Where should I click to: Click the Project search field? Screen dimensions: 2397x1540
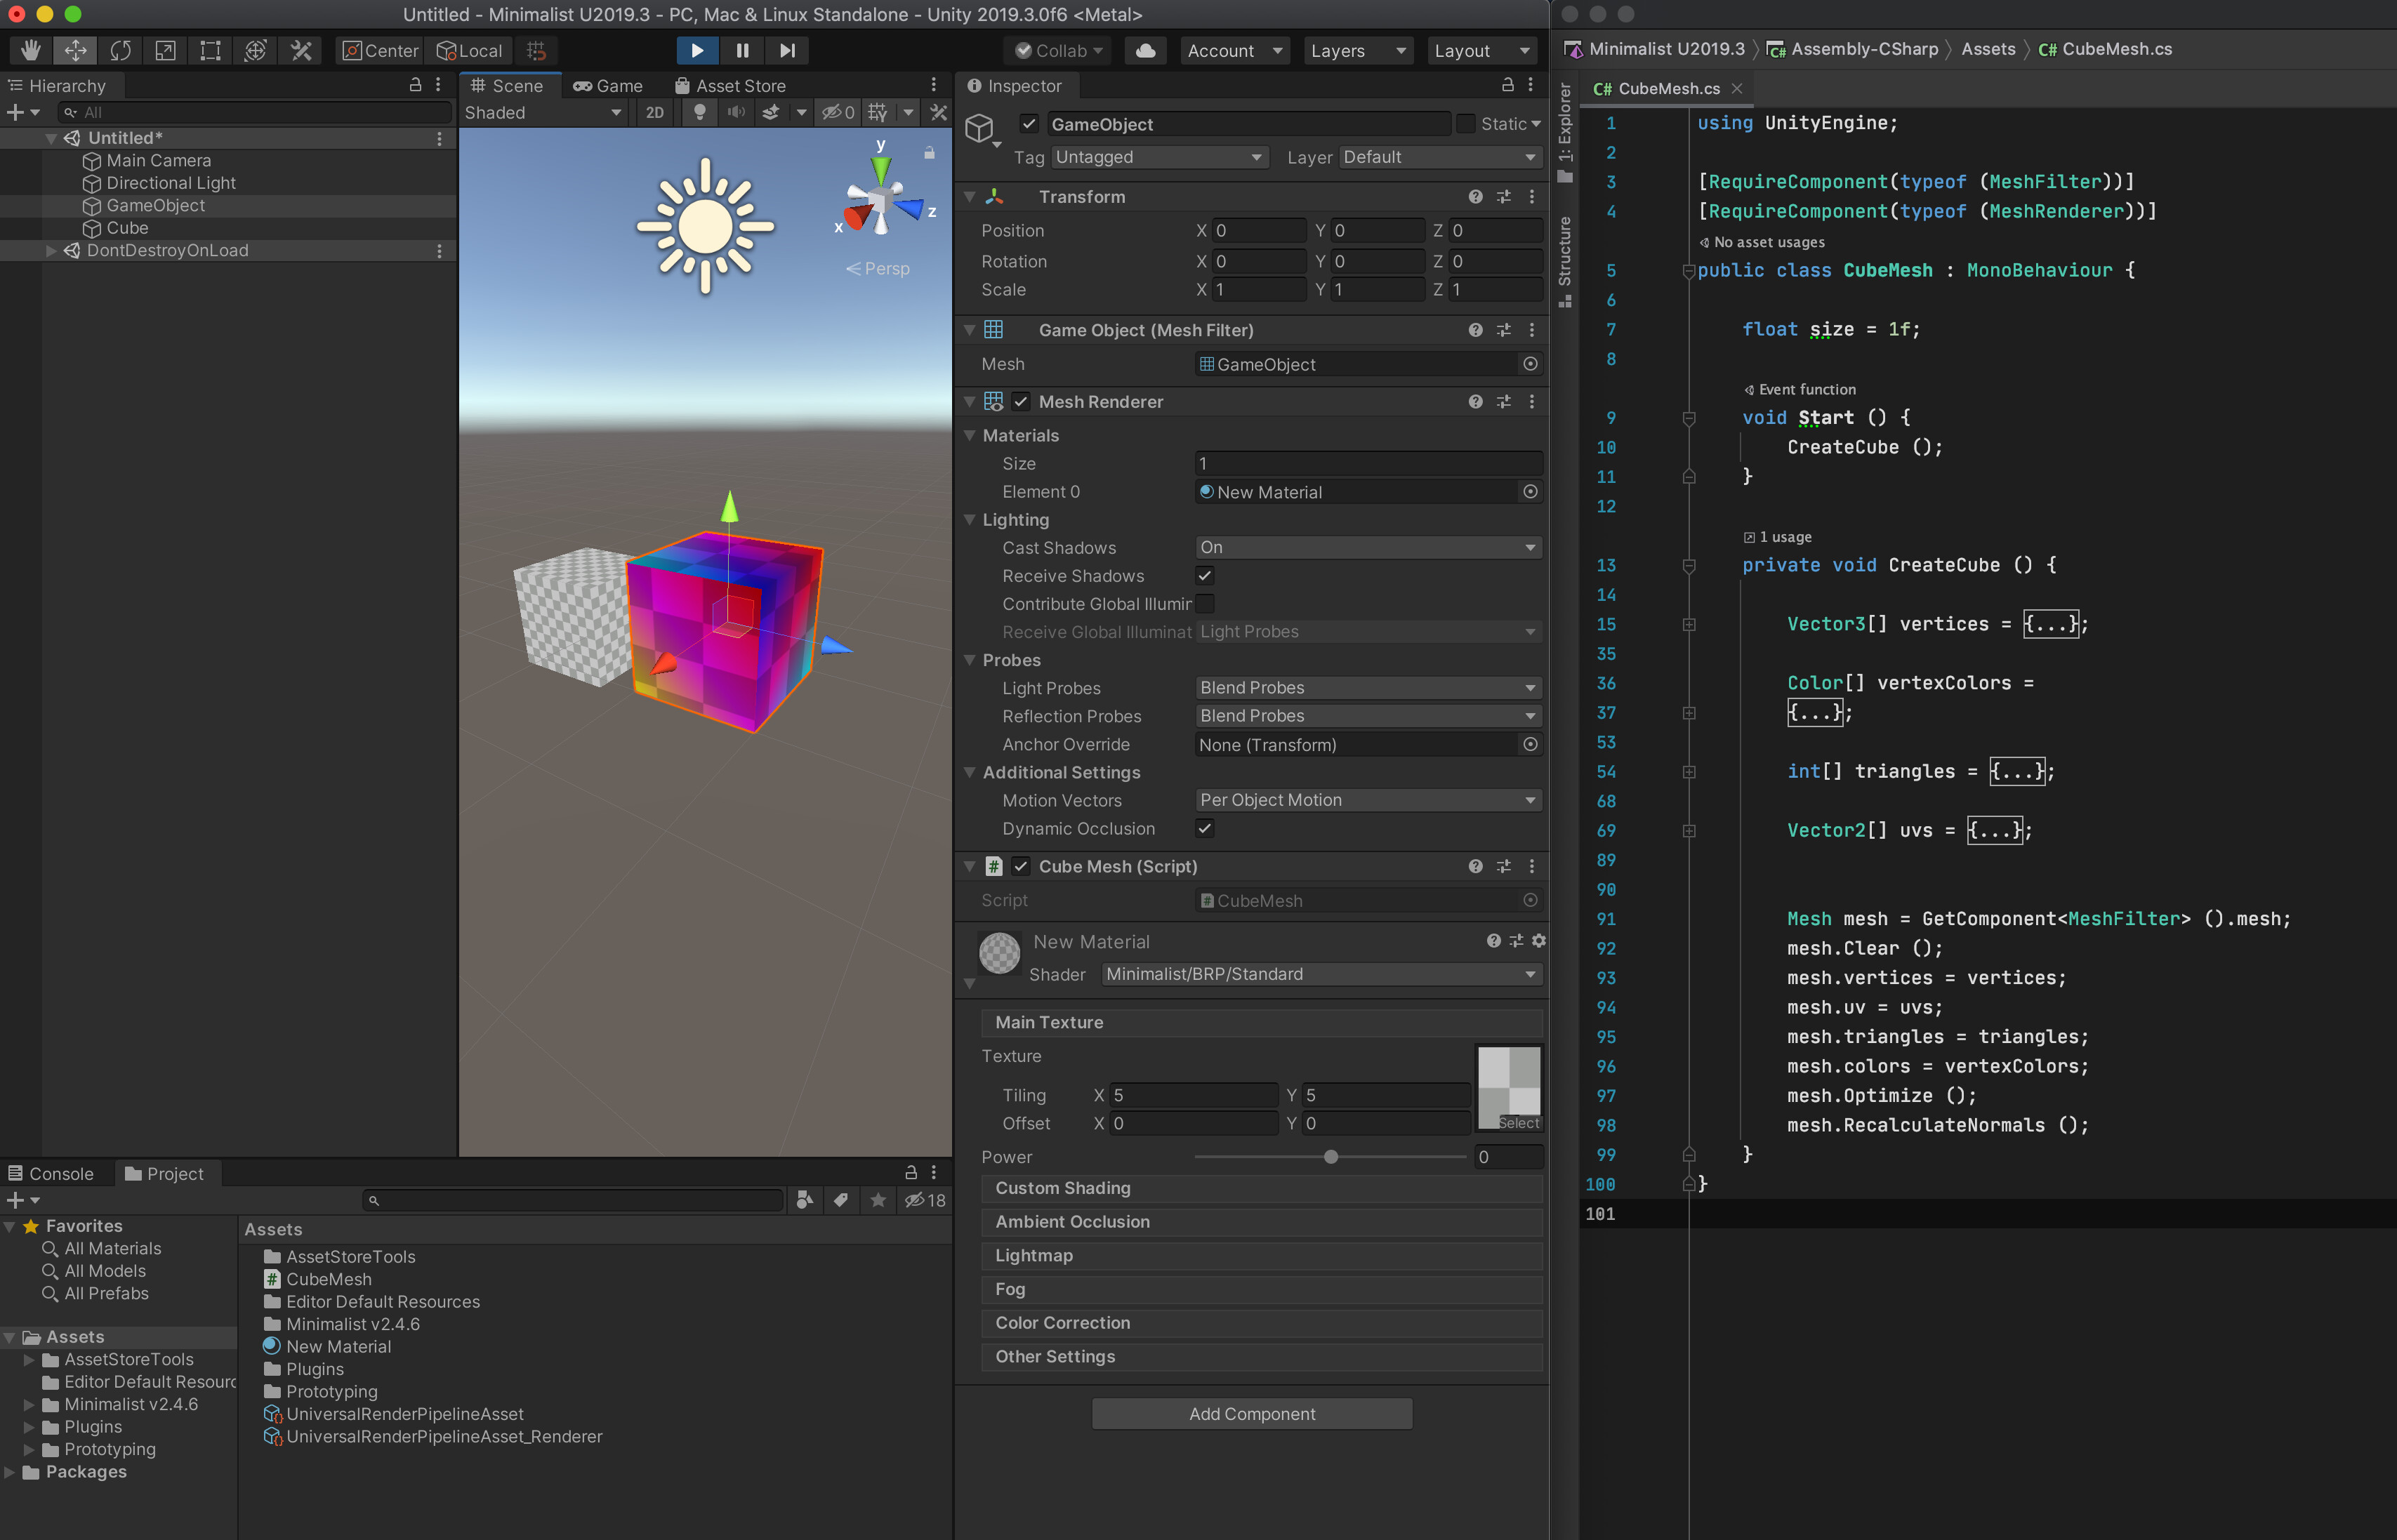point(575,1200)
